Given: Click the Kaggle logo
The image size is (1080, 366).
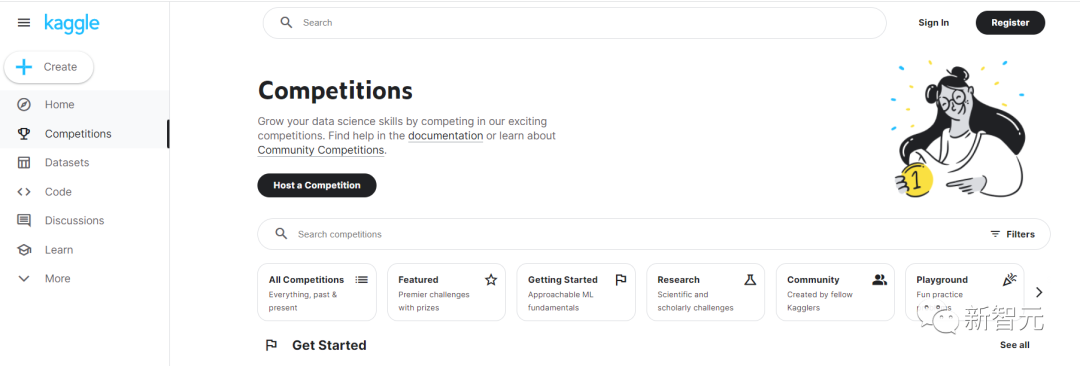Looking at the screenshot, I should 72,23.
